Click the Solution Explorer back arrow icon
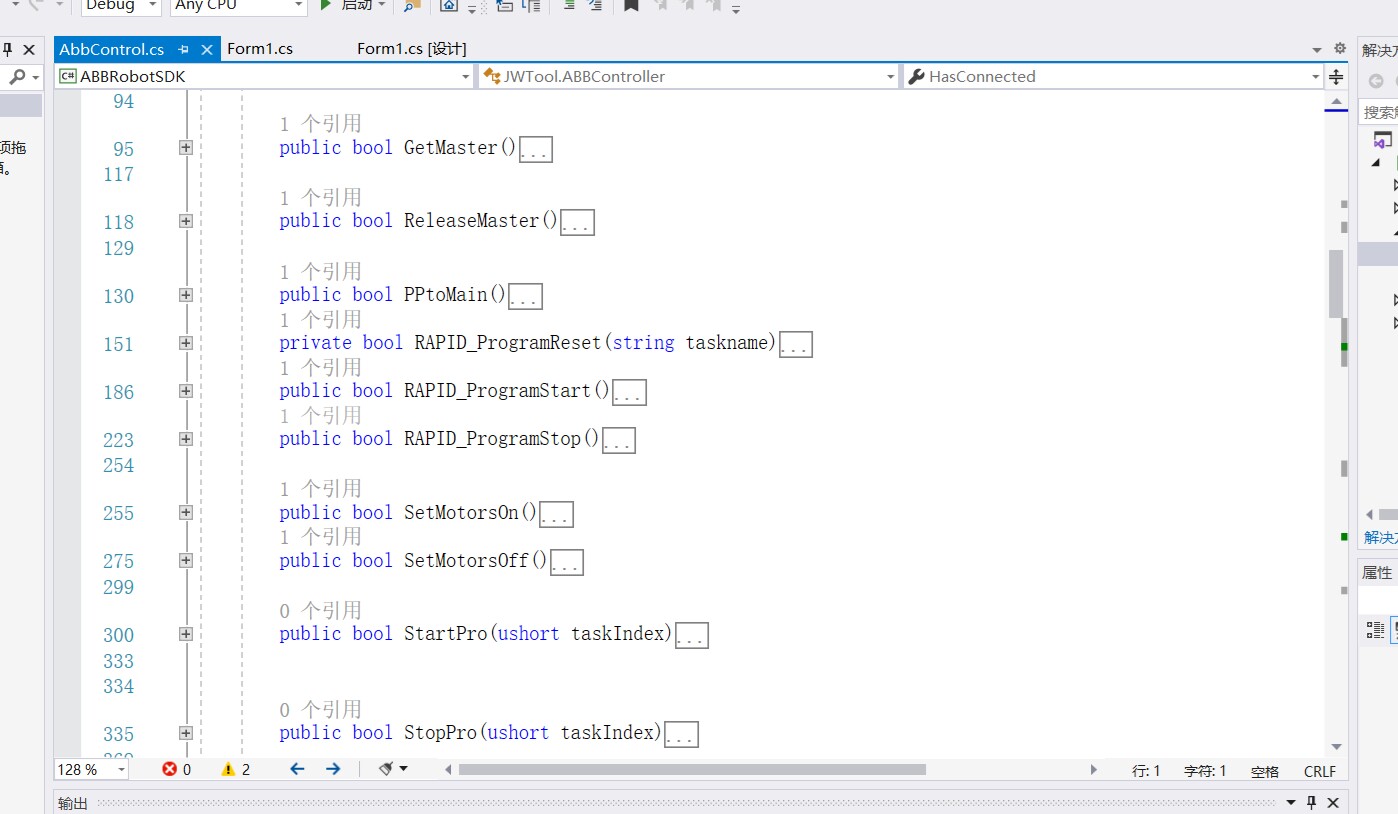This screenshot has width=1398, height=814. point(1376,81)
